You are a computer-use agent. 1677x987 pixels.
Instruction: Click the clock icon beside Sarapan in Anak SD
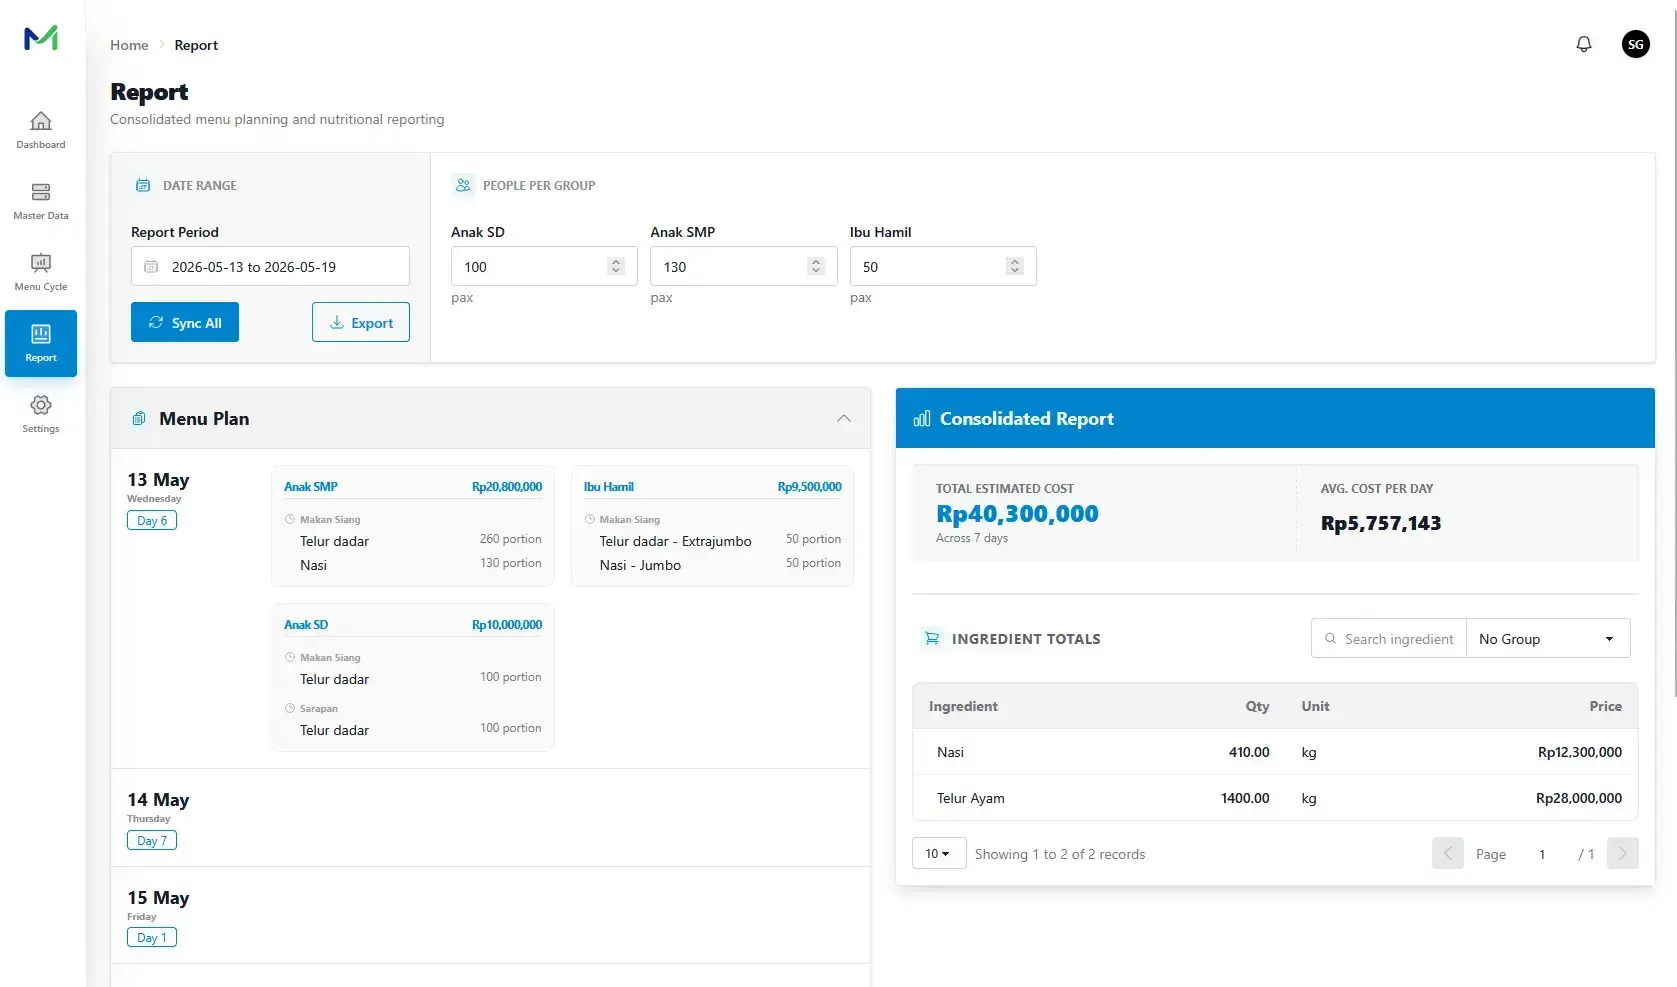click(x=290, y=708)
